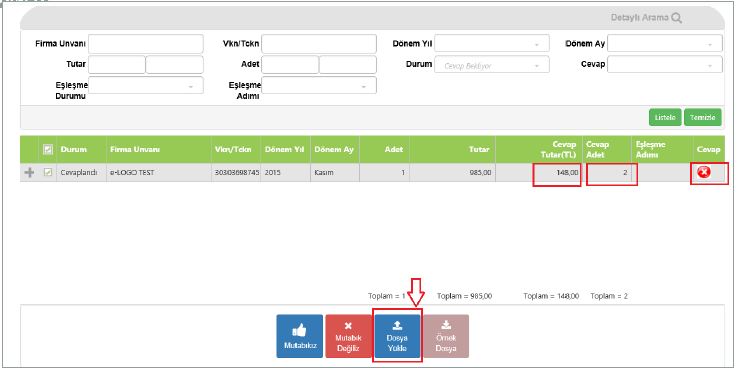
Task: Open the Dönem Ay dropdown
Action: 665,43
